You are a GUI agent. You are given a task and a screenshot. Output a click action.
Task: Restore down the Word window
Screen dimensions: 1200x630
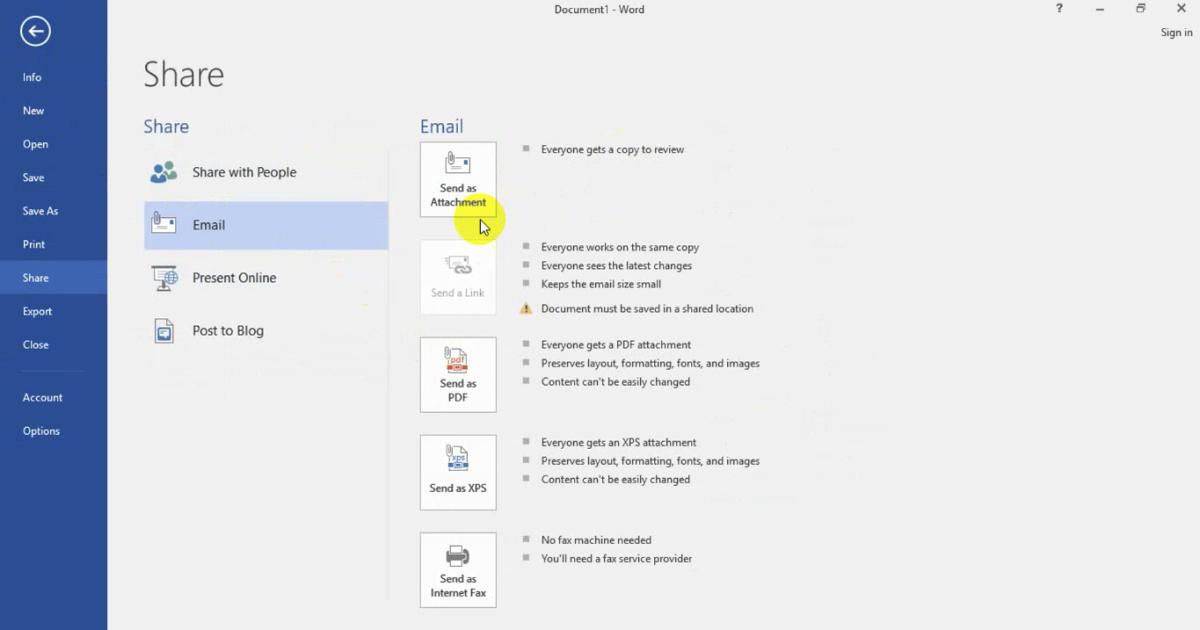pos(1140,9)
